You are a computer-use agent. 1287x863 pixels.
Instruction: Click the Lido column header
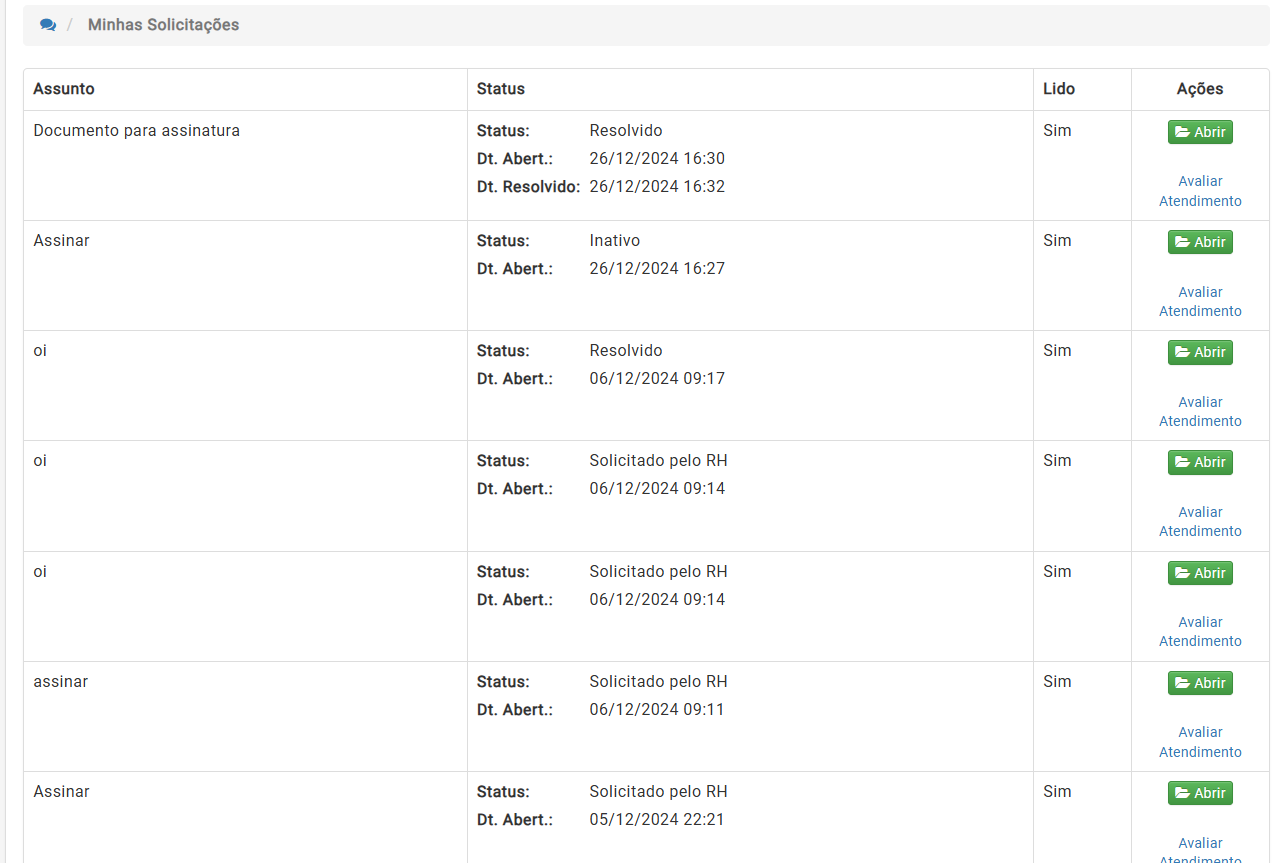[x=1059, y=89]
